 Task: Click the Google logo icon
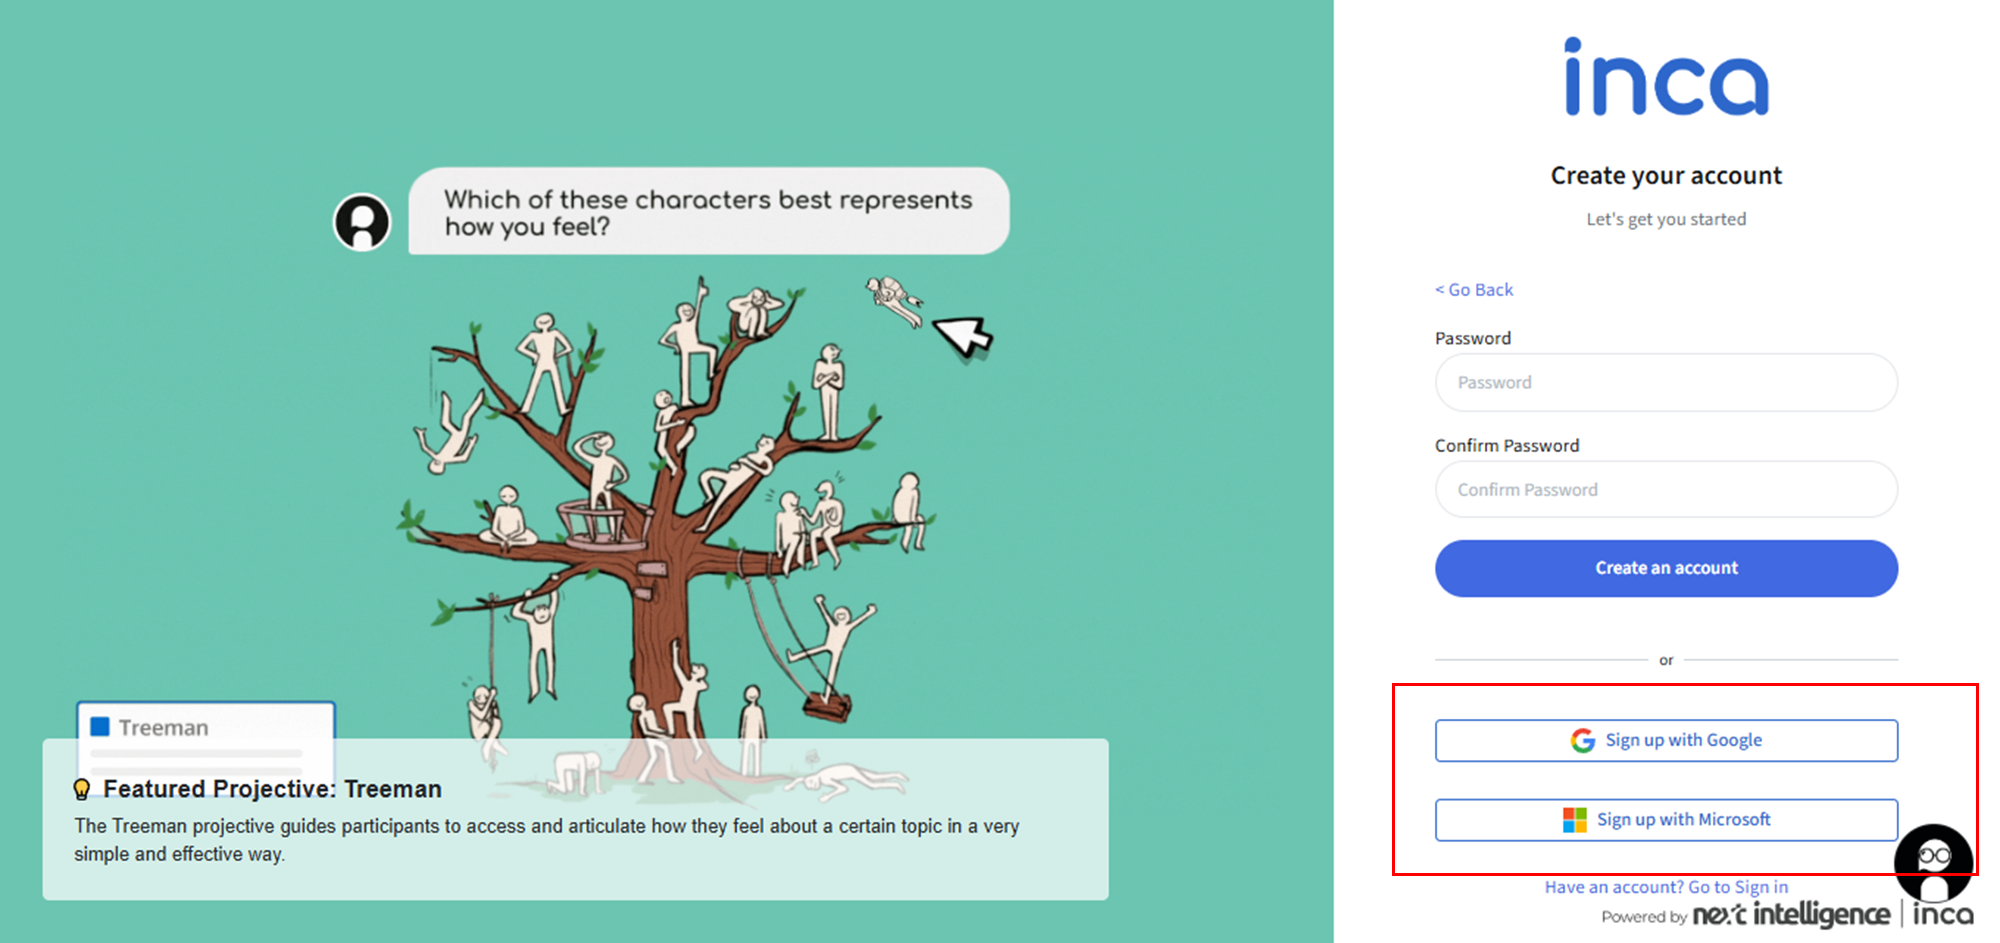(x=1582, y=740)
